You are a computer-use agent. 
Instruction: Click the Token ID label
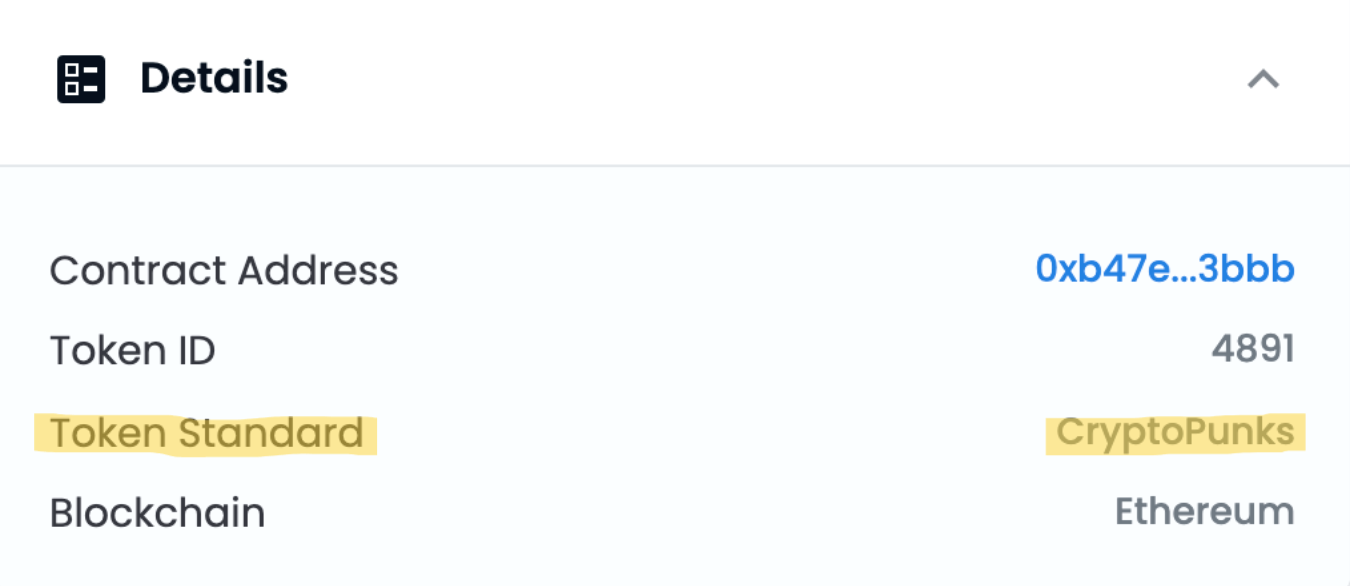[x=133, y=351]
